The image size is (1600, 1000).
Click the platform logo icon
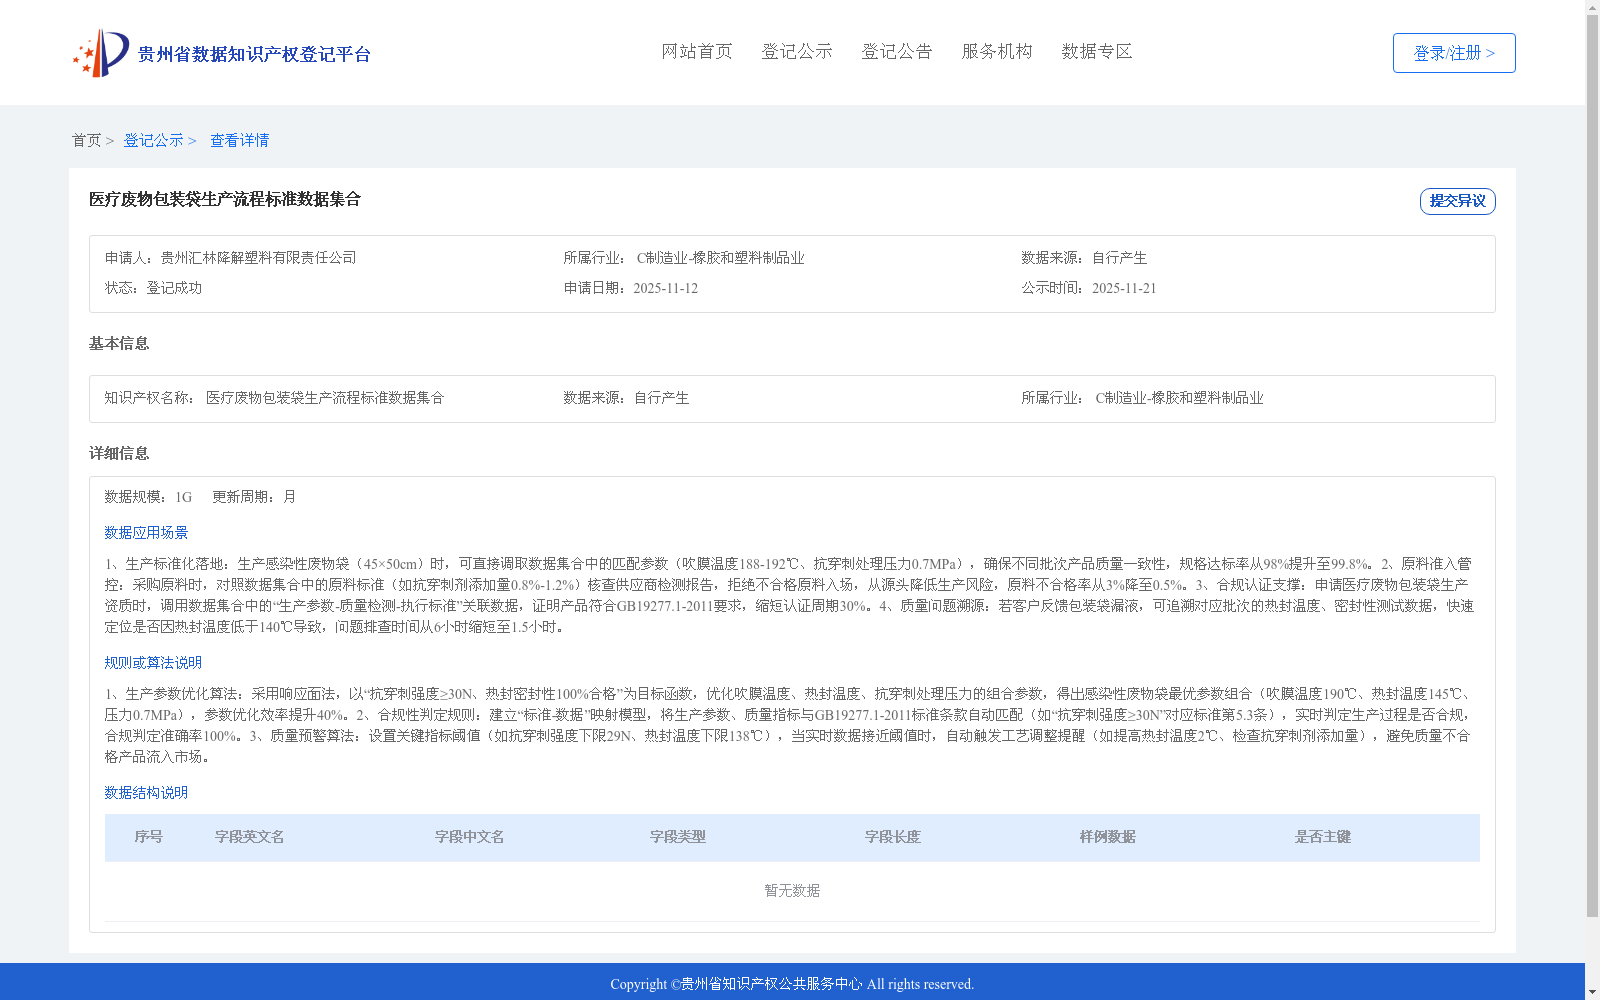(x=101, y=53)
